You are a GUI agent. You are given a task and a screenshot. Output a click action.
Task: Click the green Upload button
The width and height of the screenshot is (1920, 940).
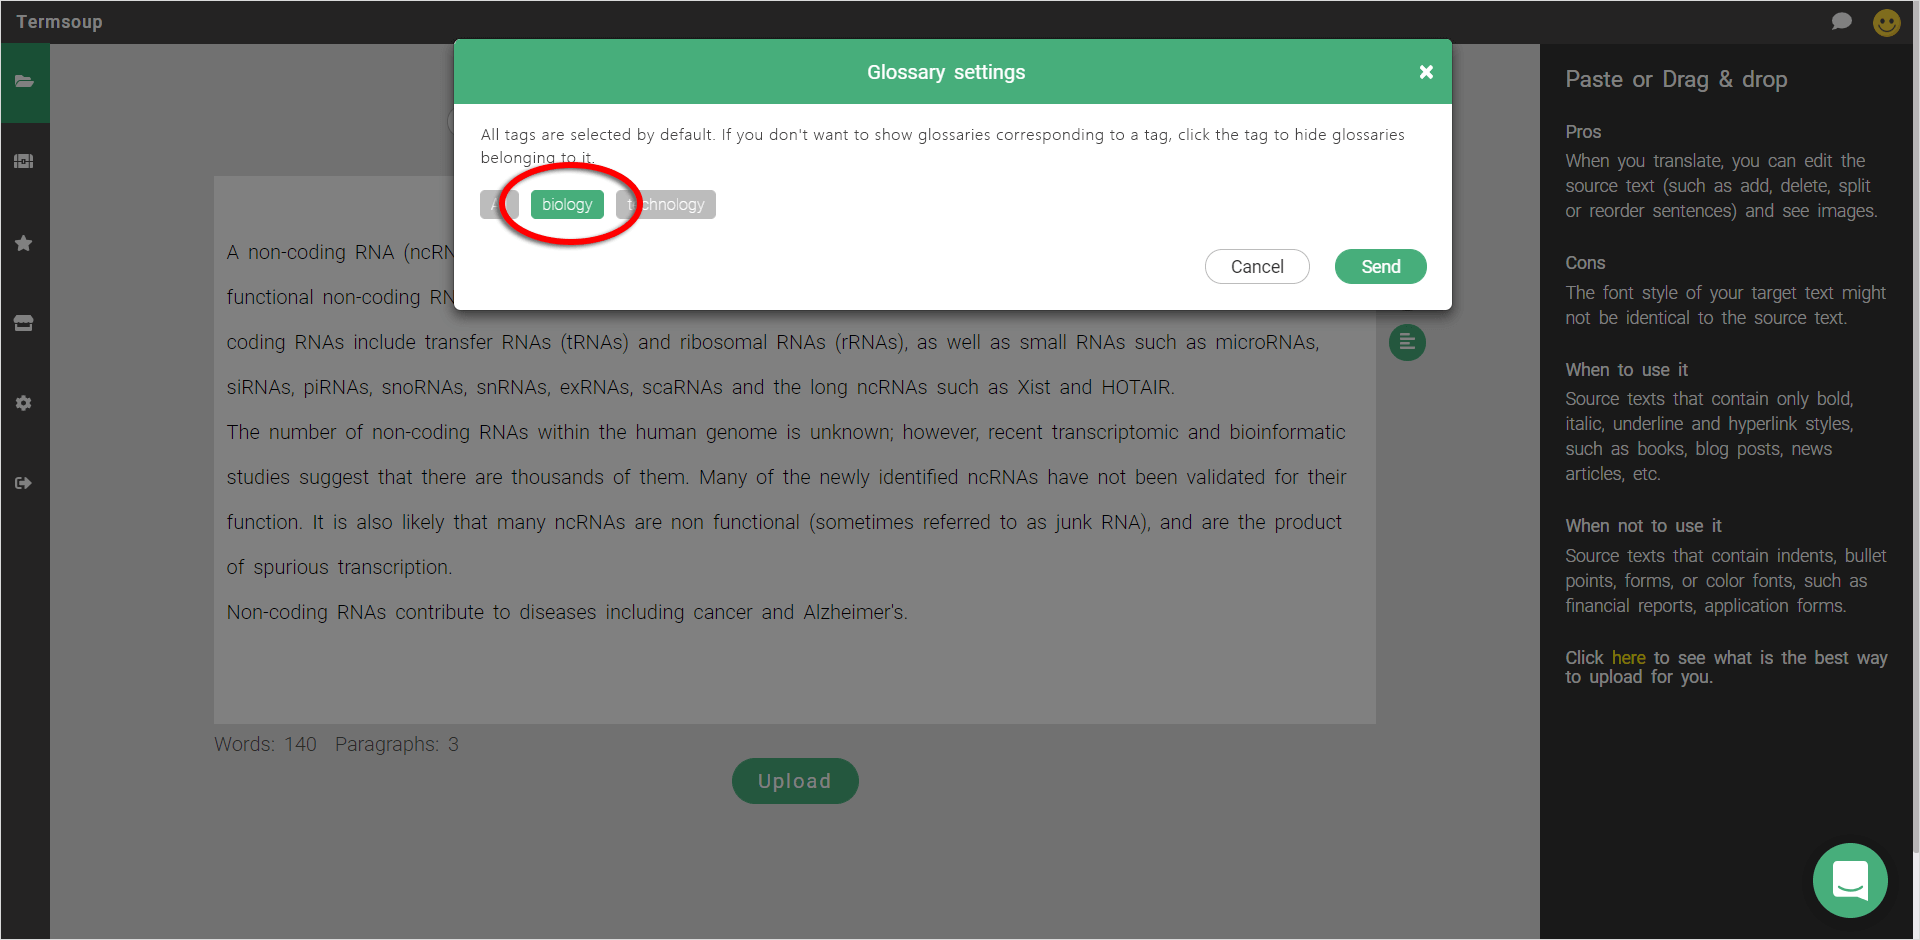click(x=795, y=781)
